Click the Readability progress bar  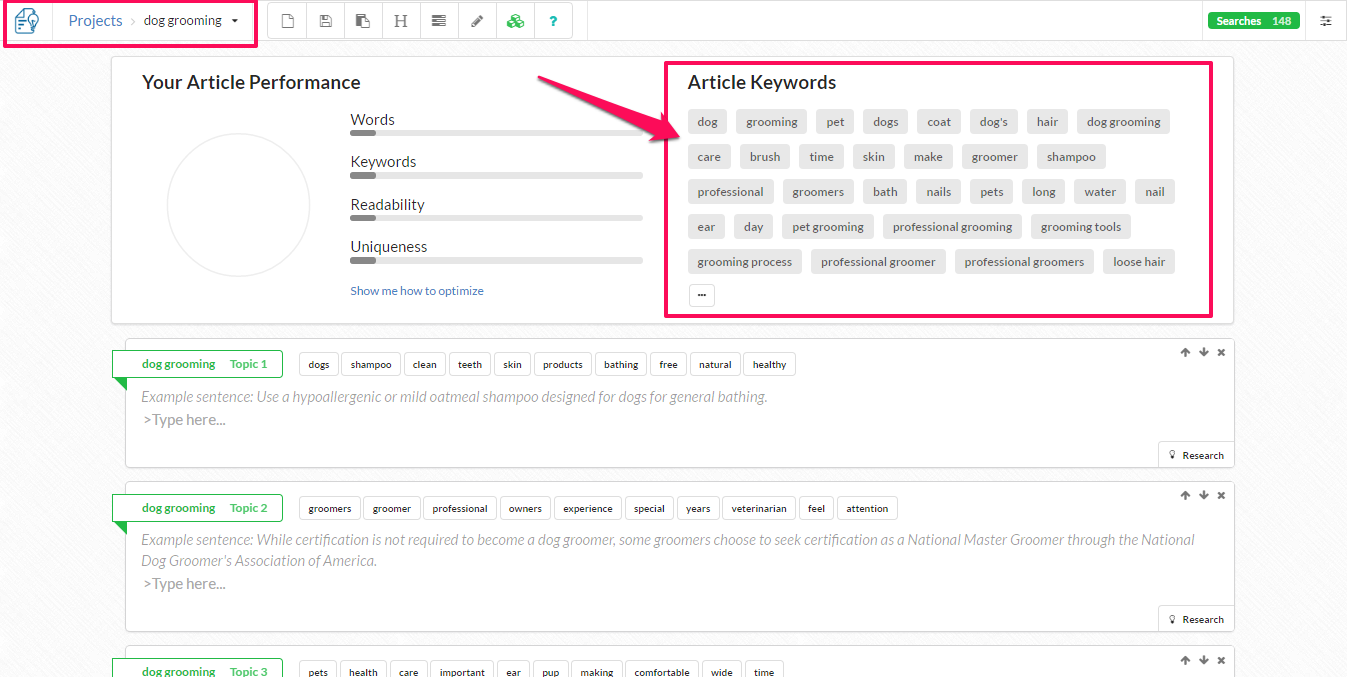[496, 218]
